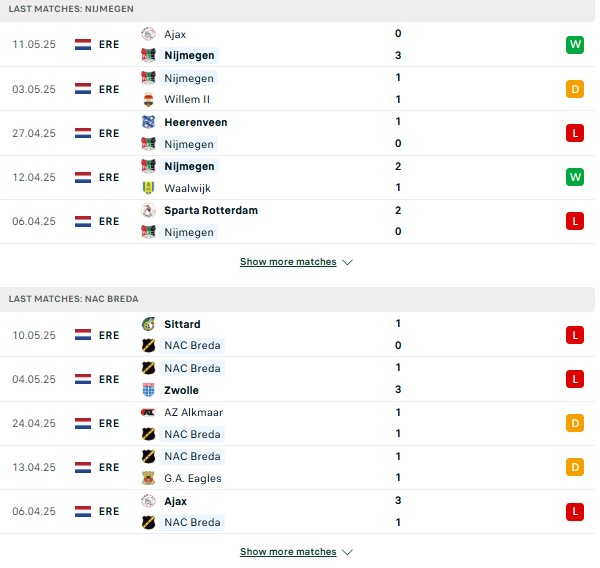Open the 12.04.25 Nijmegen vs Waalwijk match row
Screen dimensions: 600x568
pos(297,178)
